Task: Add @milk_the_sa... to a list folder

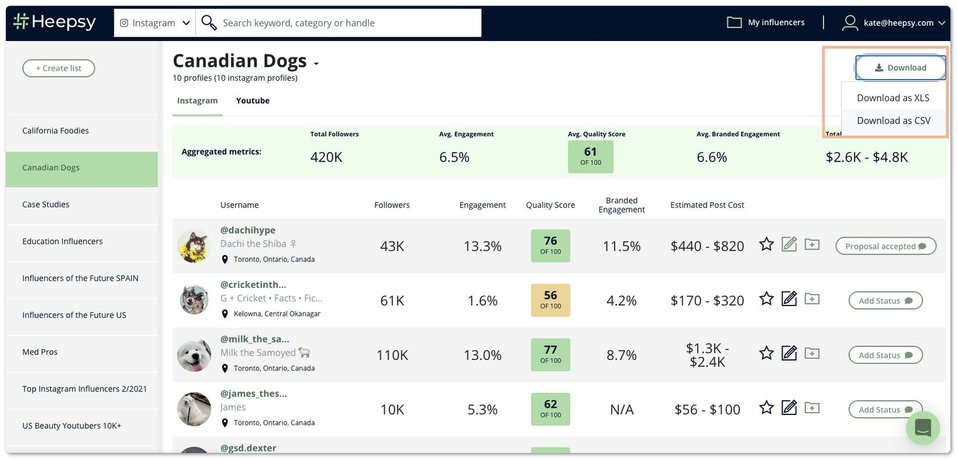Action: coord(811,354)
